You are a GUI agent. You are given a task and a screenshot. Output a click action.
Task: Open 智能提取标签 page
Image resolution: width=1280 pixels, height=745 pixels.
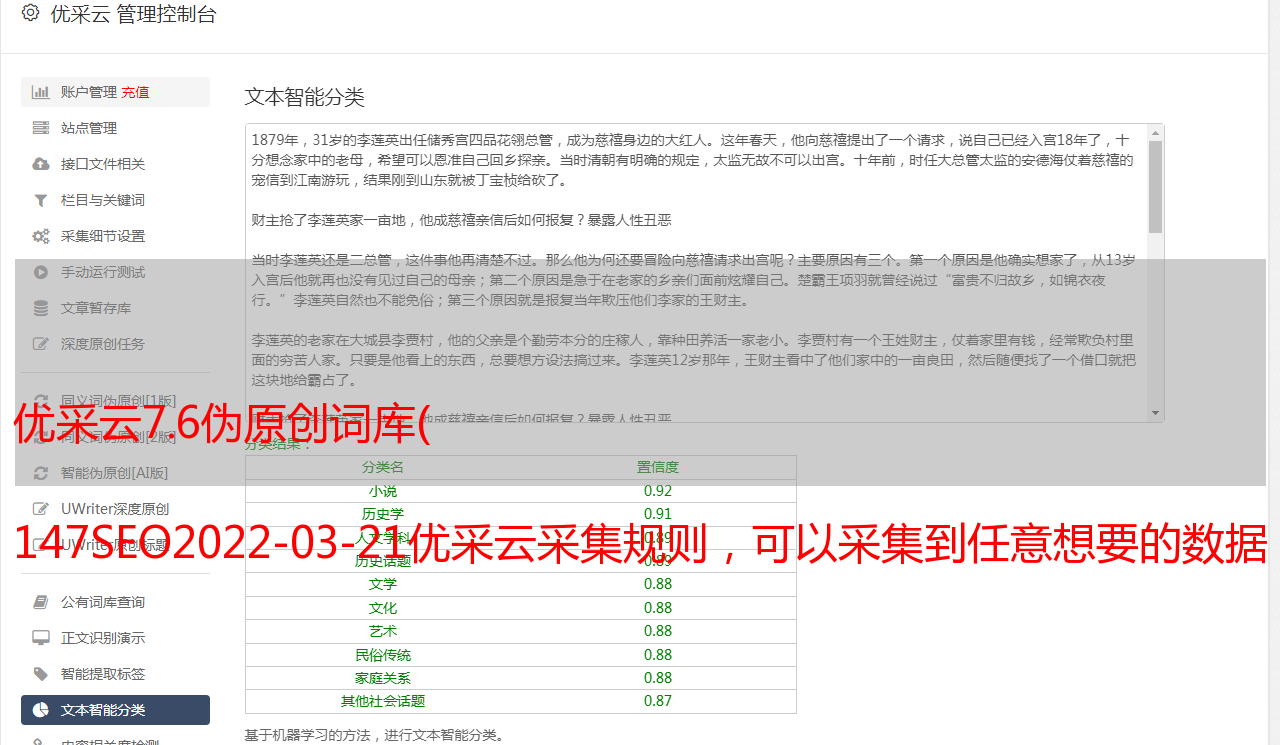click(115, 674)
